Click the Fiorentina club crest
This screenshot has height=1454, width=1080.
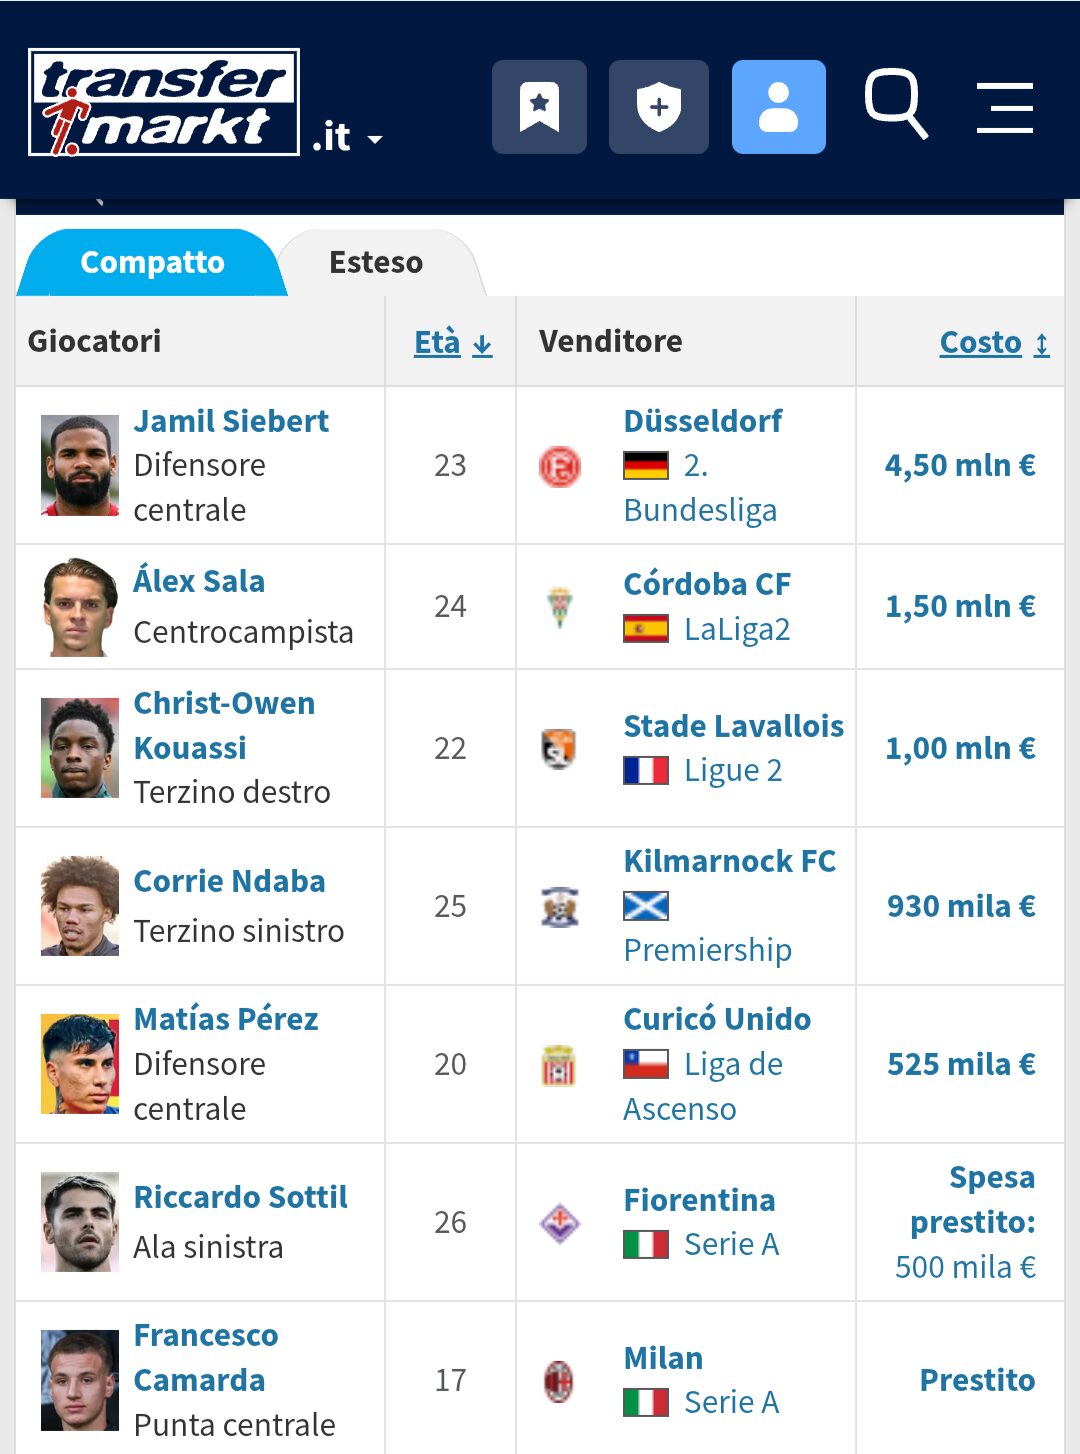(560, 1222)
